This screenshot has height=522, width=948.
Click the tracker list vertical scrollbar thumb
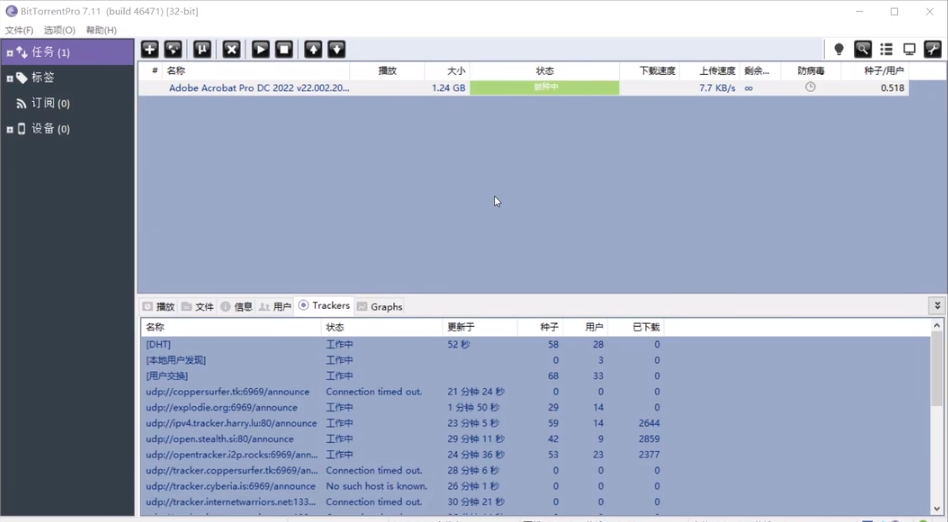pos(937,369)
